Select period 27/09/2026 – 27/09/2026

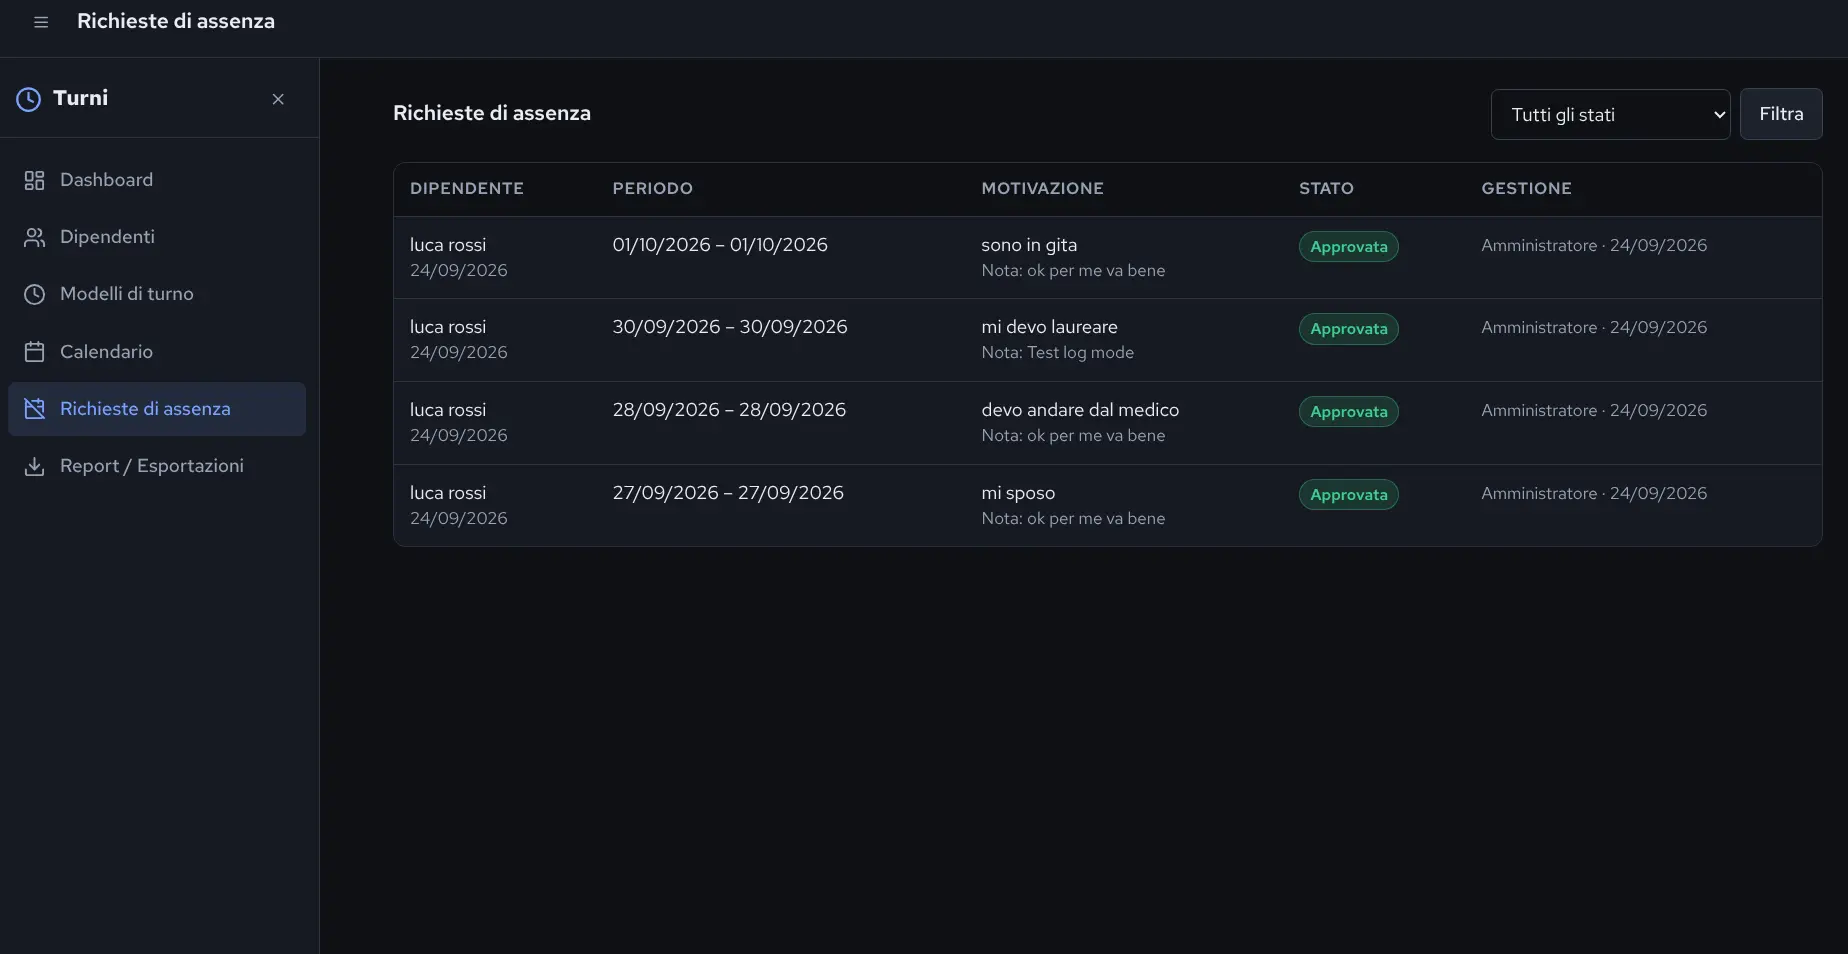pyautogui.click(x=728, y=493)
